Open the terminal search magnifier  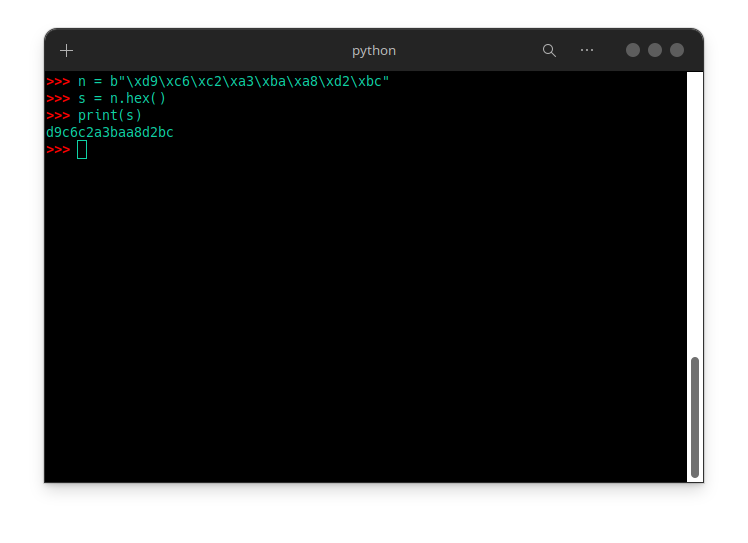[x=549, y=51]
